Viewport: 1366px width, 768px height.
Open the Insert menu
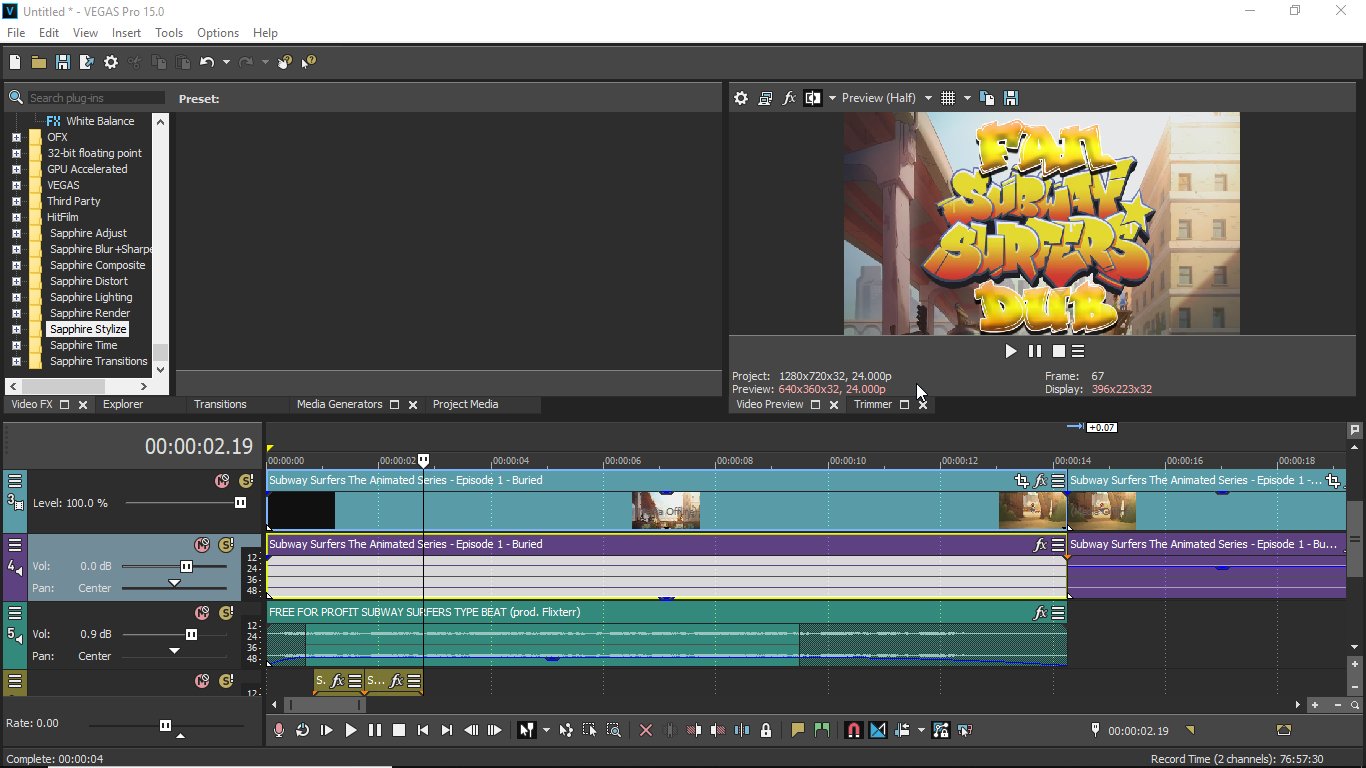pyautogui.click(x=126, y=33)
